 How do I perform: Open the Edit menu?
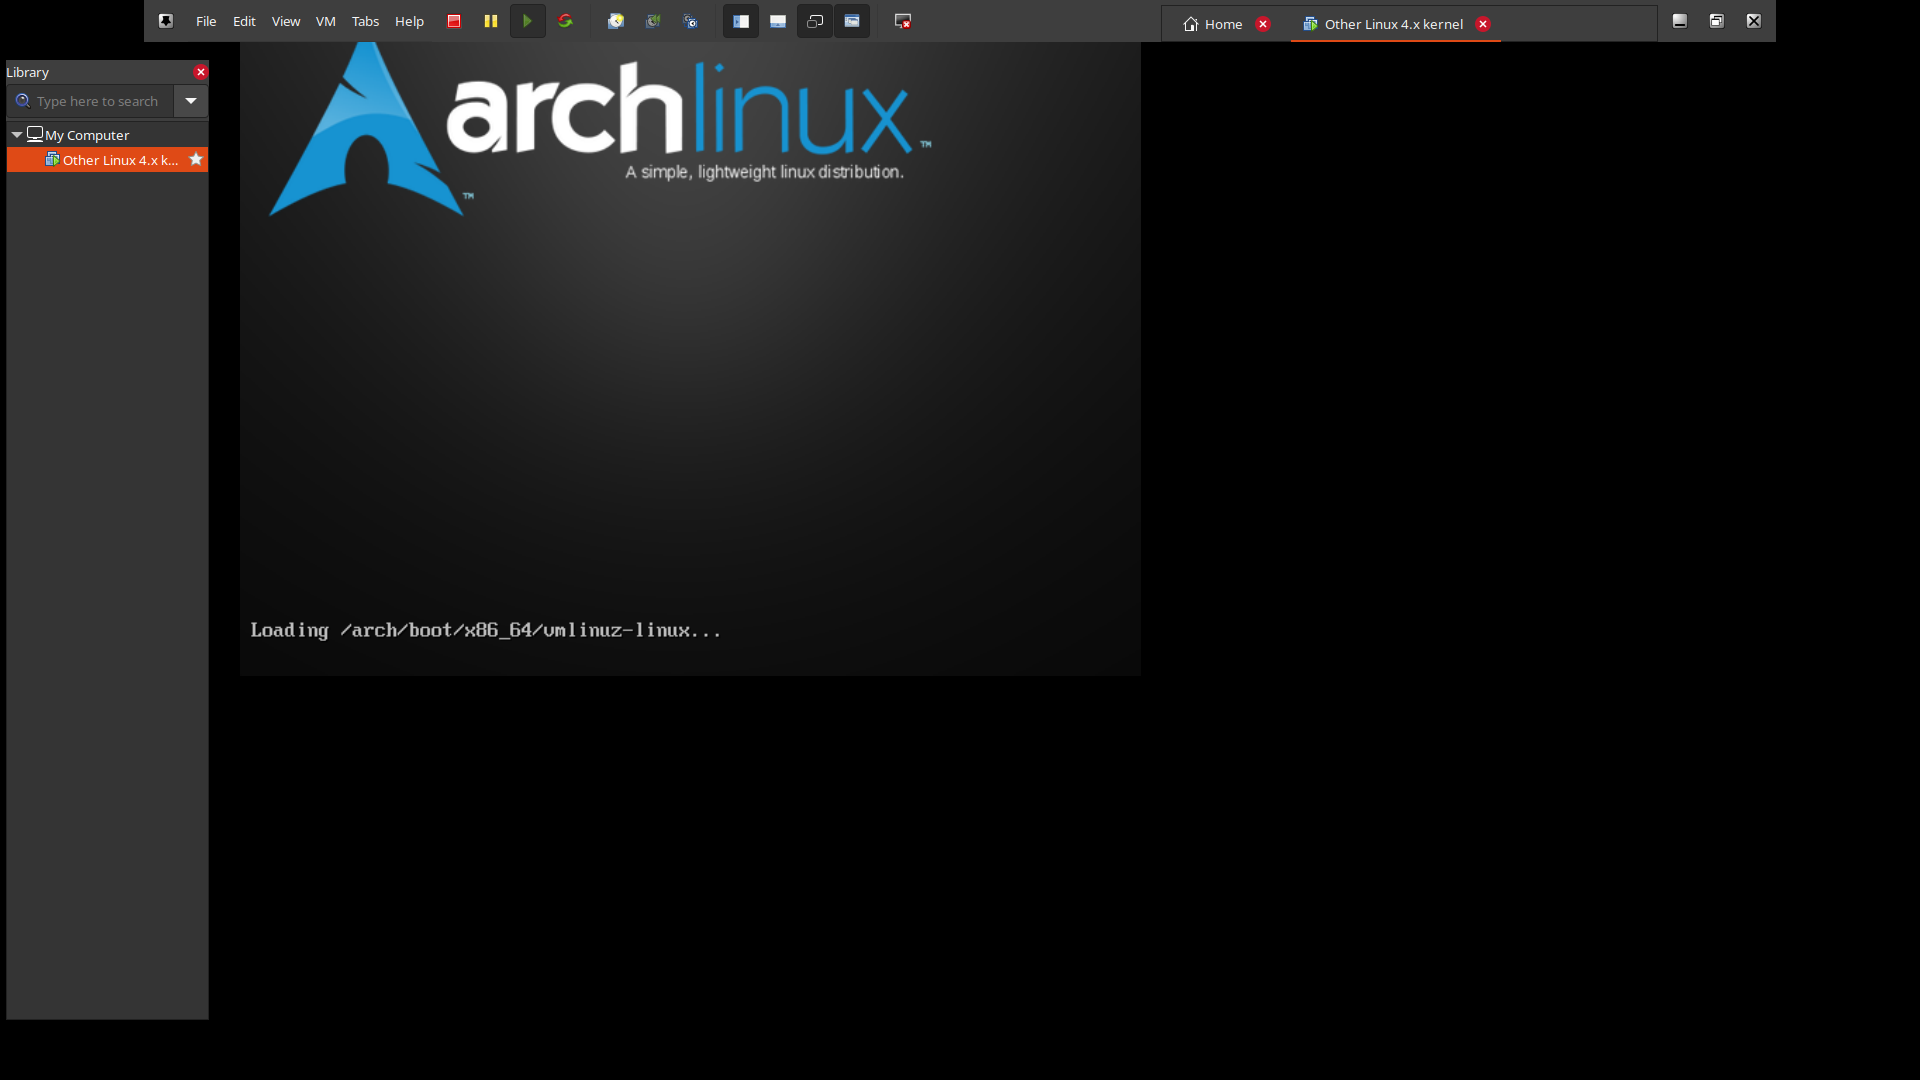[244, 21]
